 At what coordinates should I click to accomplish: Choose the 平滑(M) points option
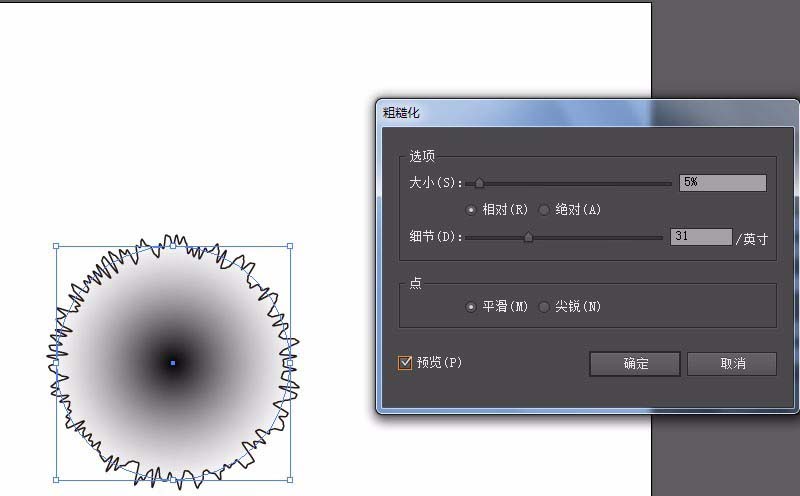(471, 307)
